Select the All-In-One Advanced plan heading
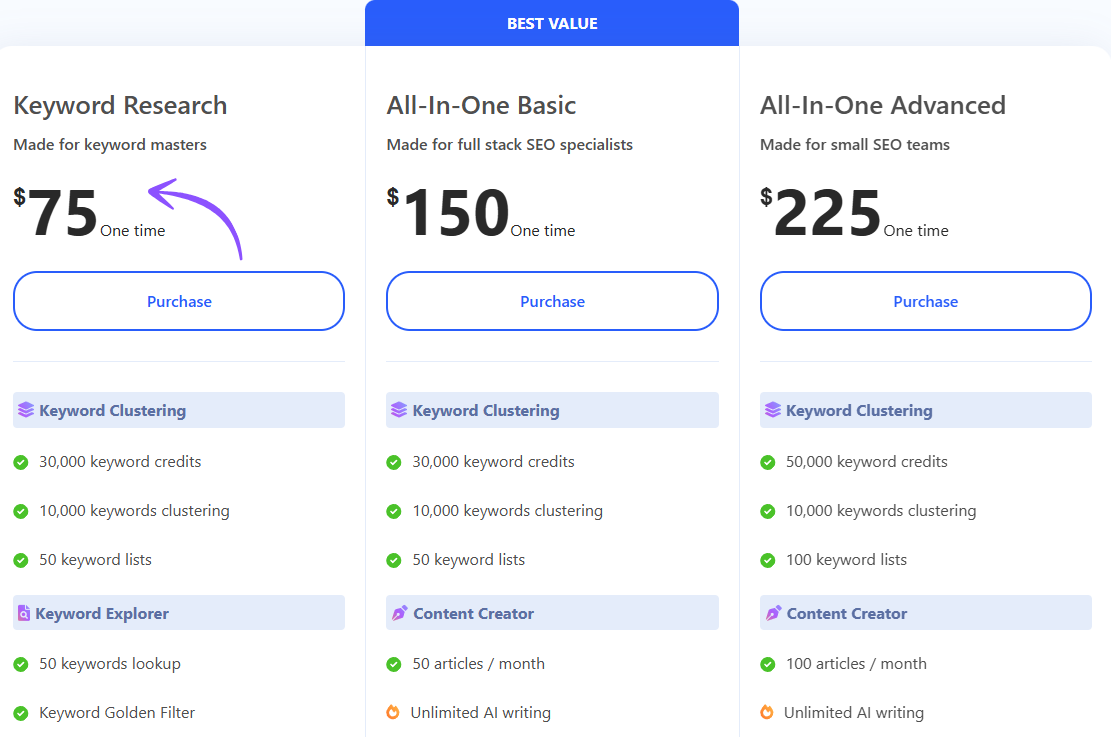Screen dimensions: 1111x737 (x=882, y=105)
